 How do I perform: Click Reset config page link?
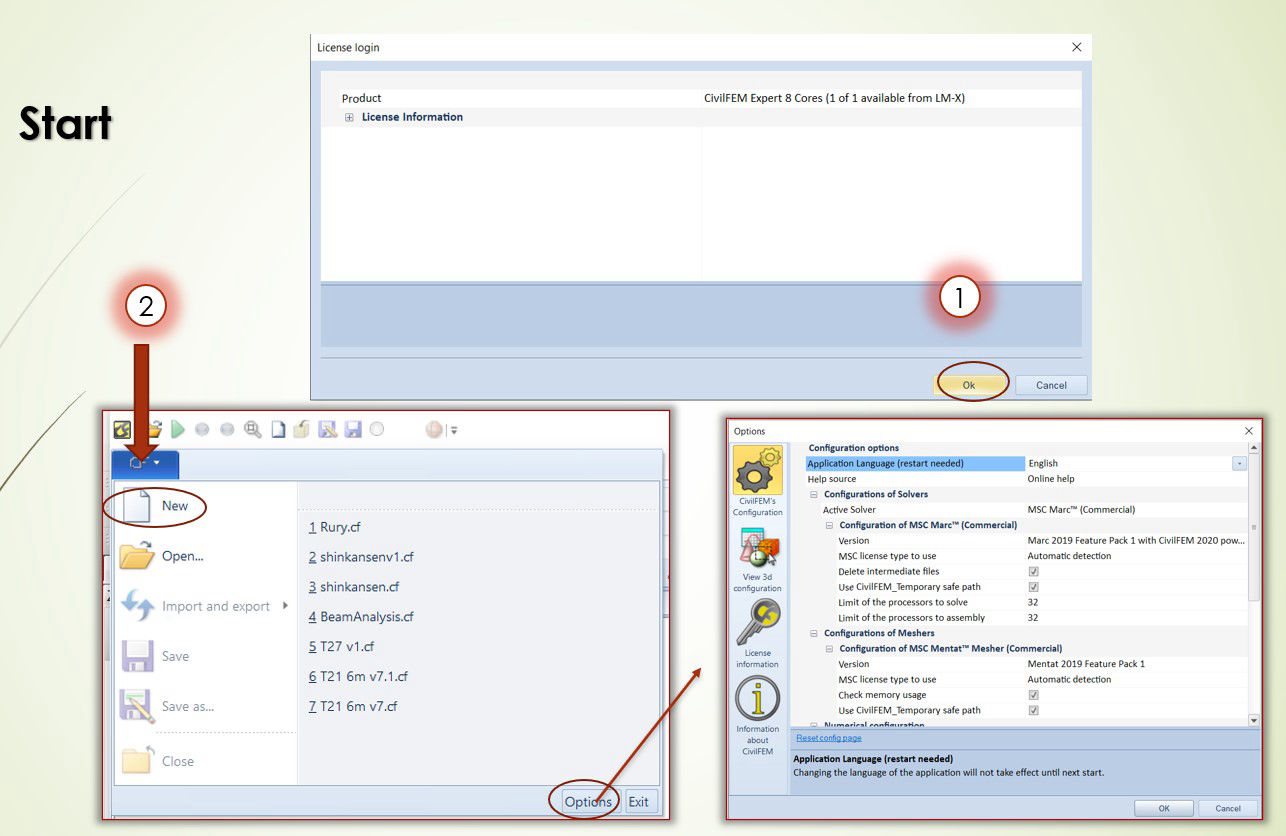[x=828, y=738]
